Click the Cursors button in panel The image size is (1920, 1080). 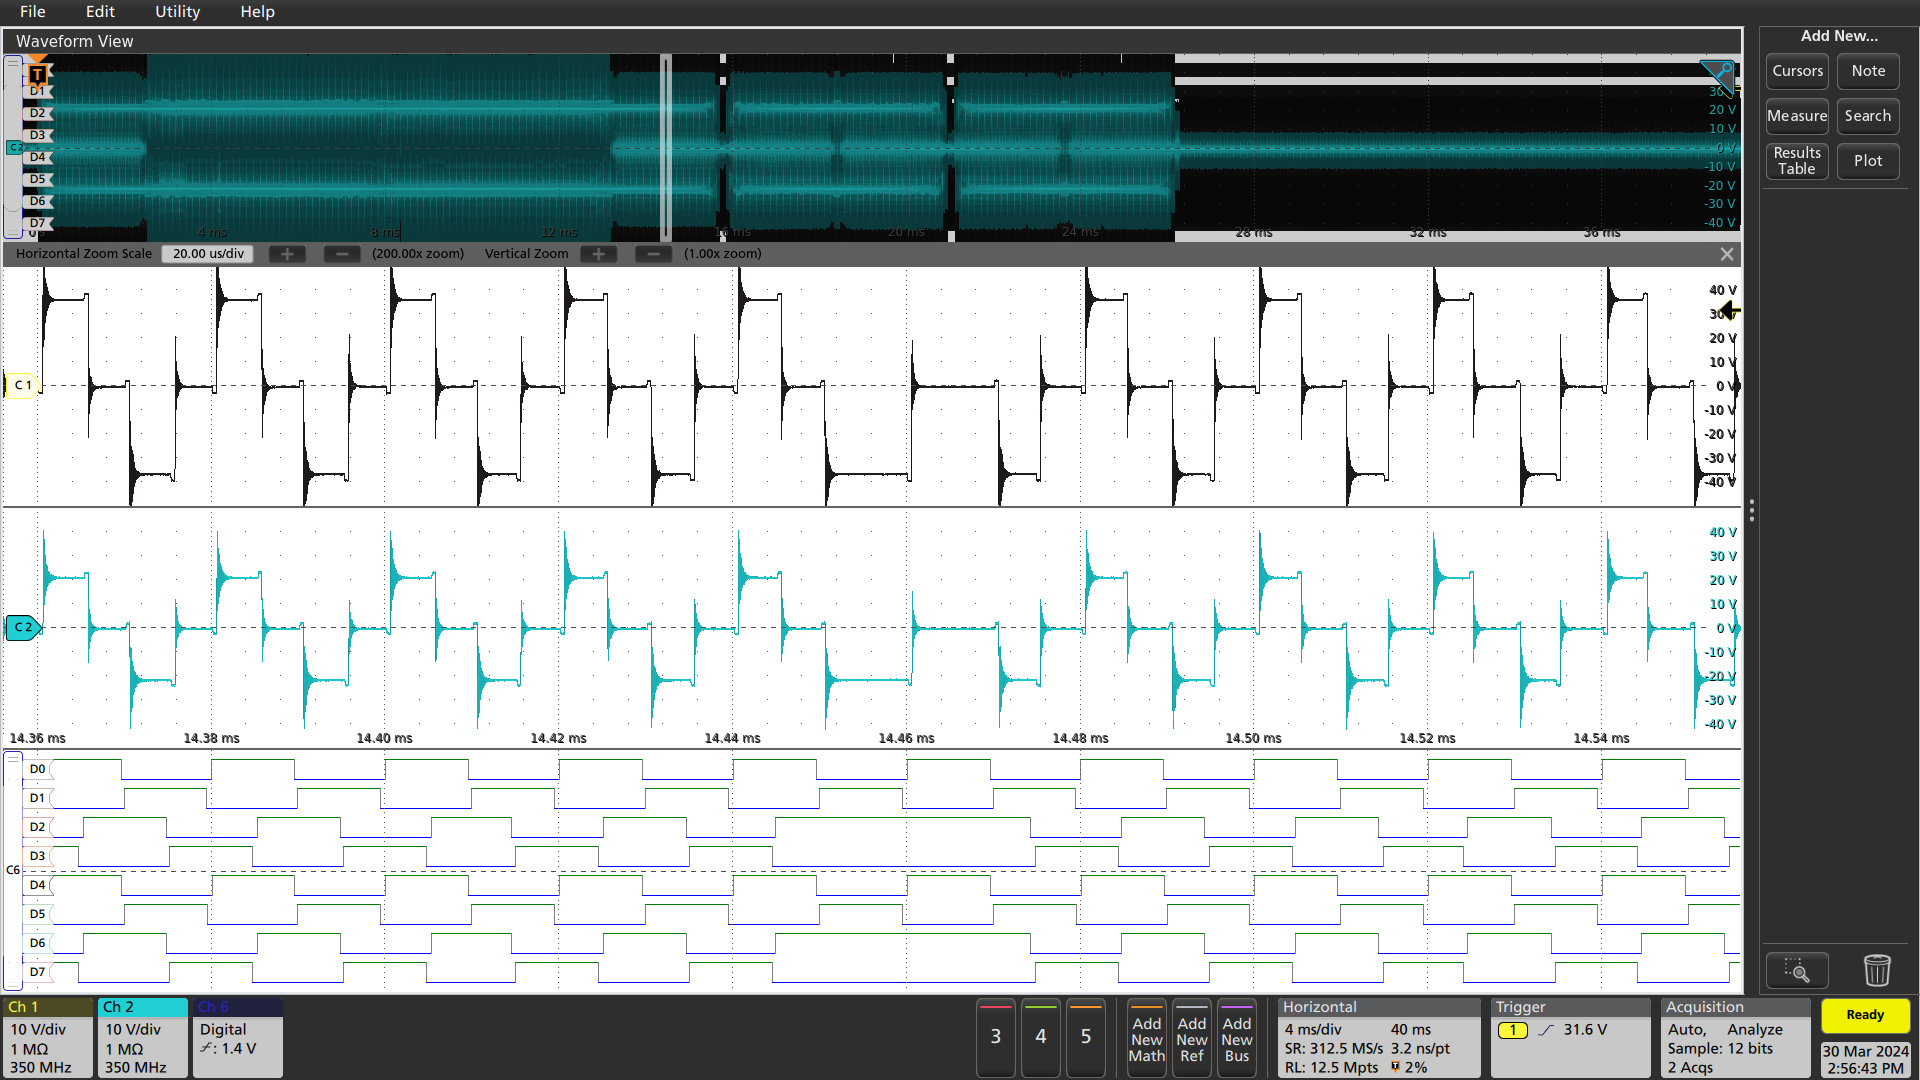click(1796, 70)
